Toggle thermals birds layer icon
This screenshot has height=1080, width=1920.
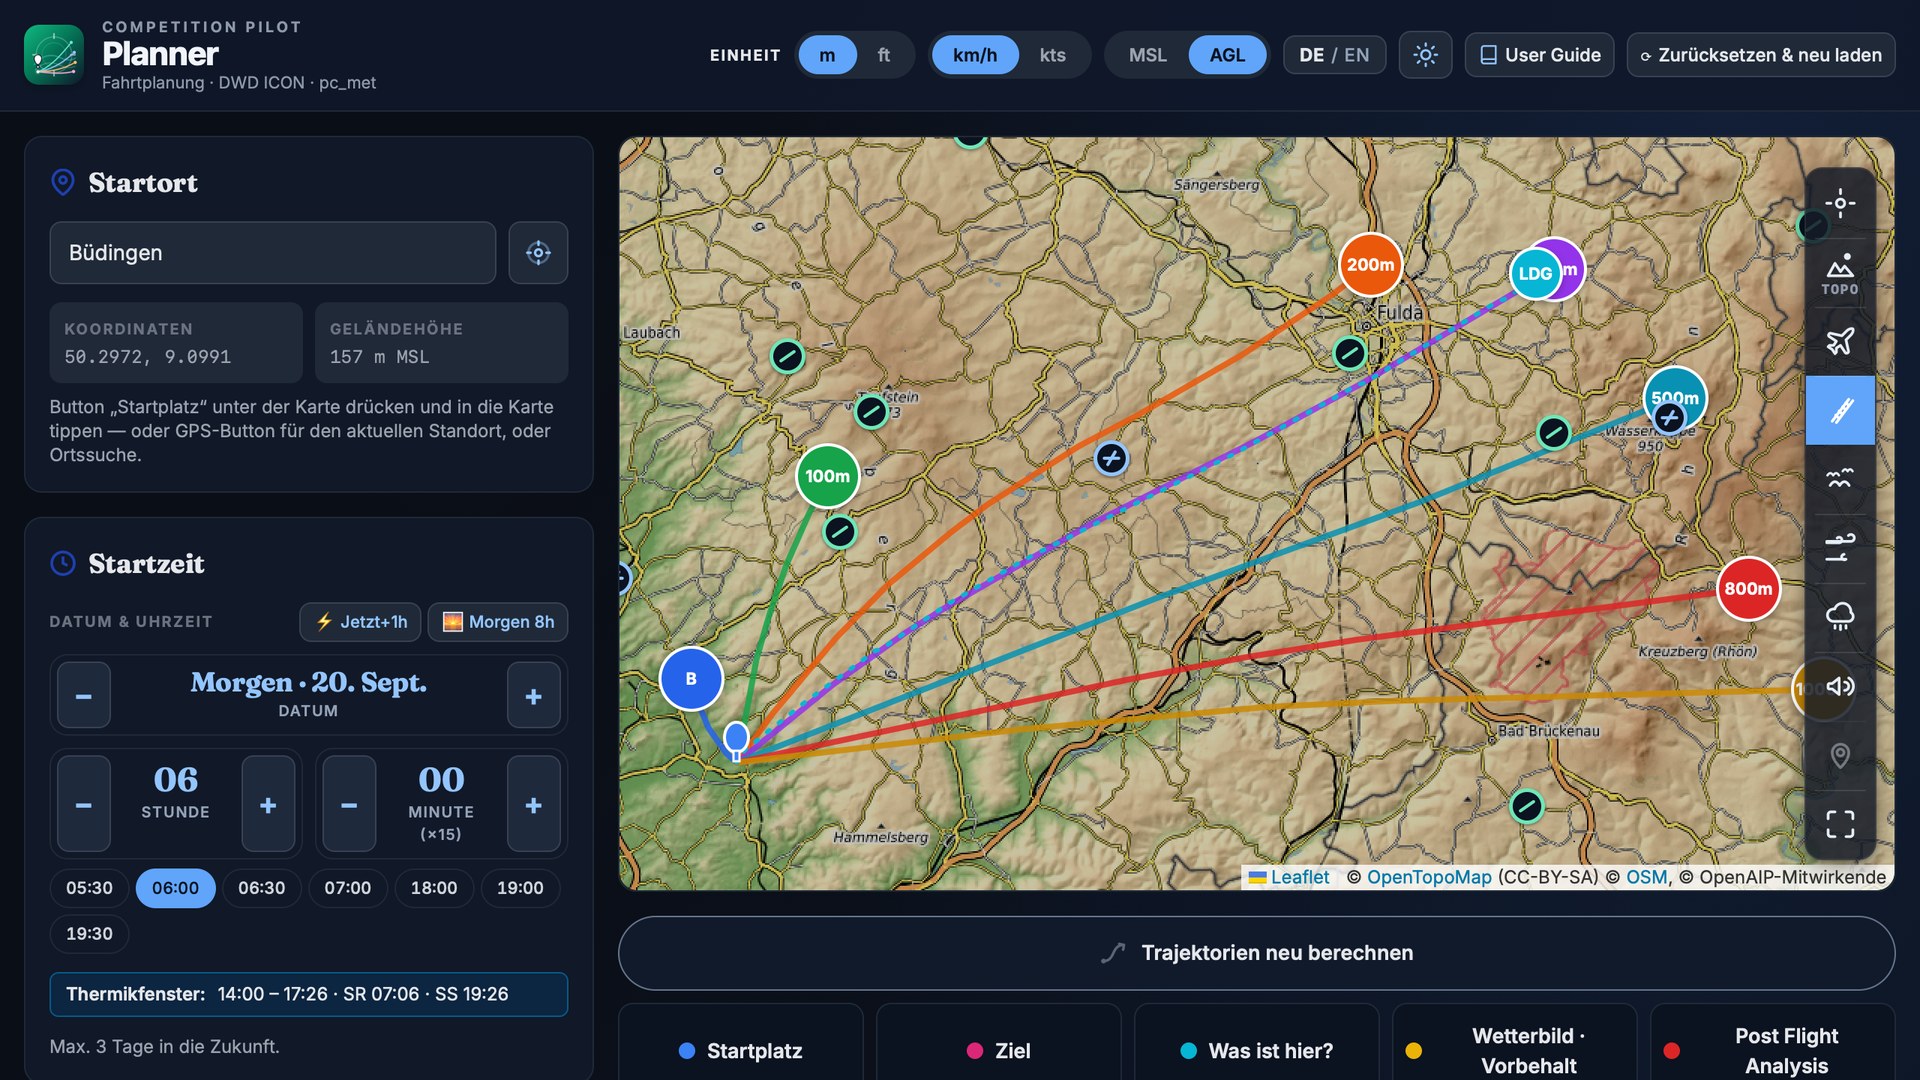point(1840,479)
